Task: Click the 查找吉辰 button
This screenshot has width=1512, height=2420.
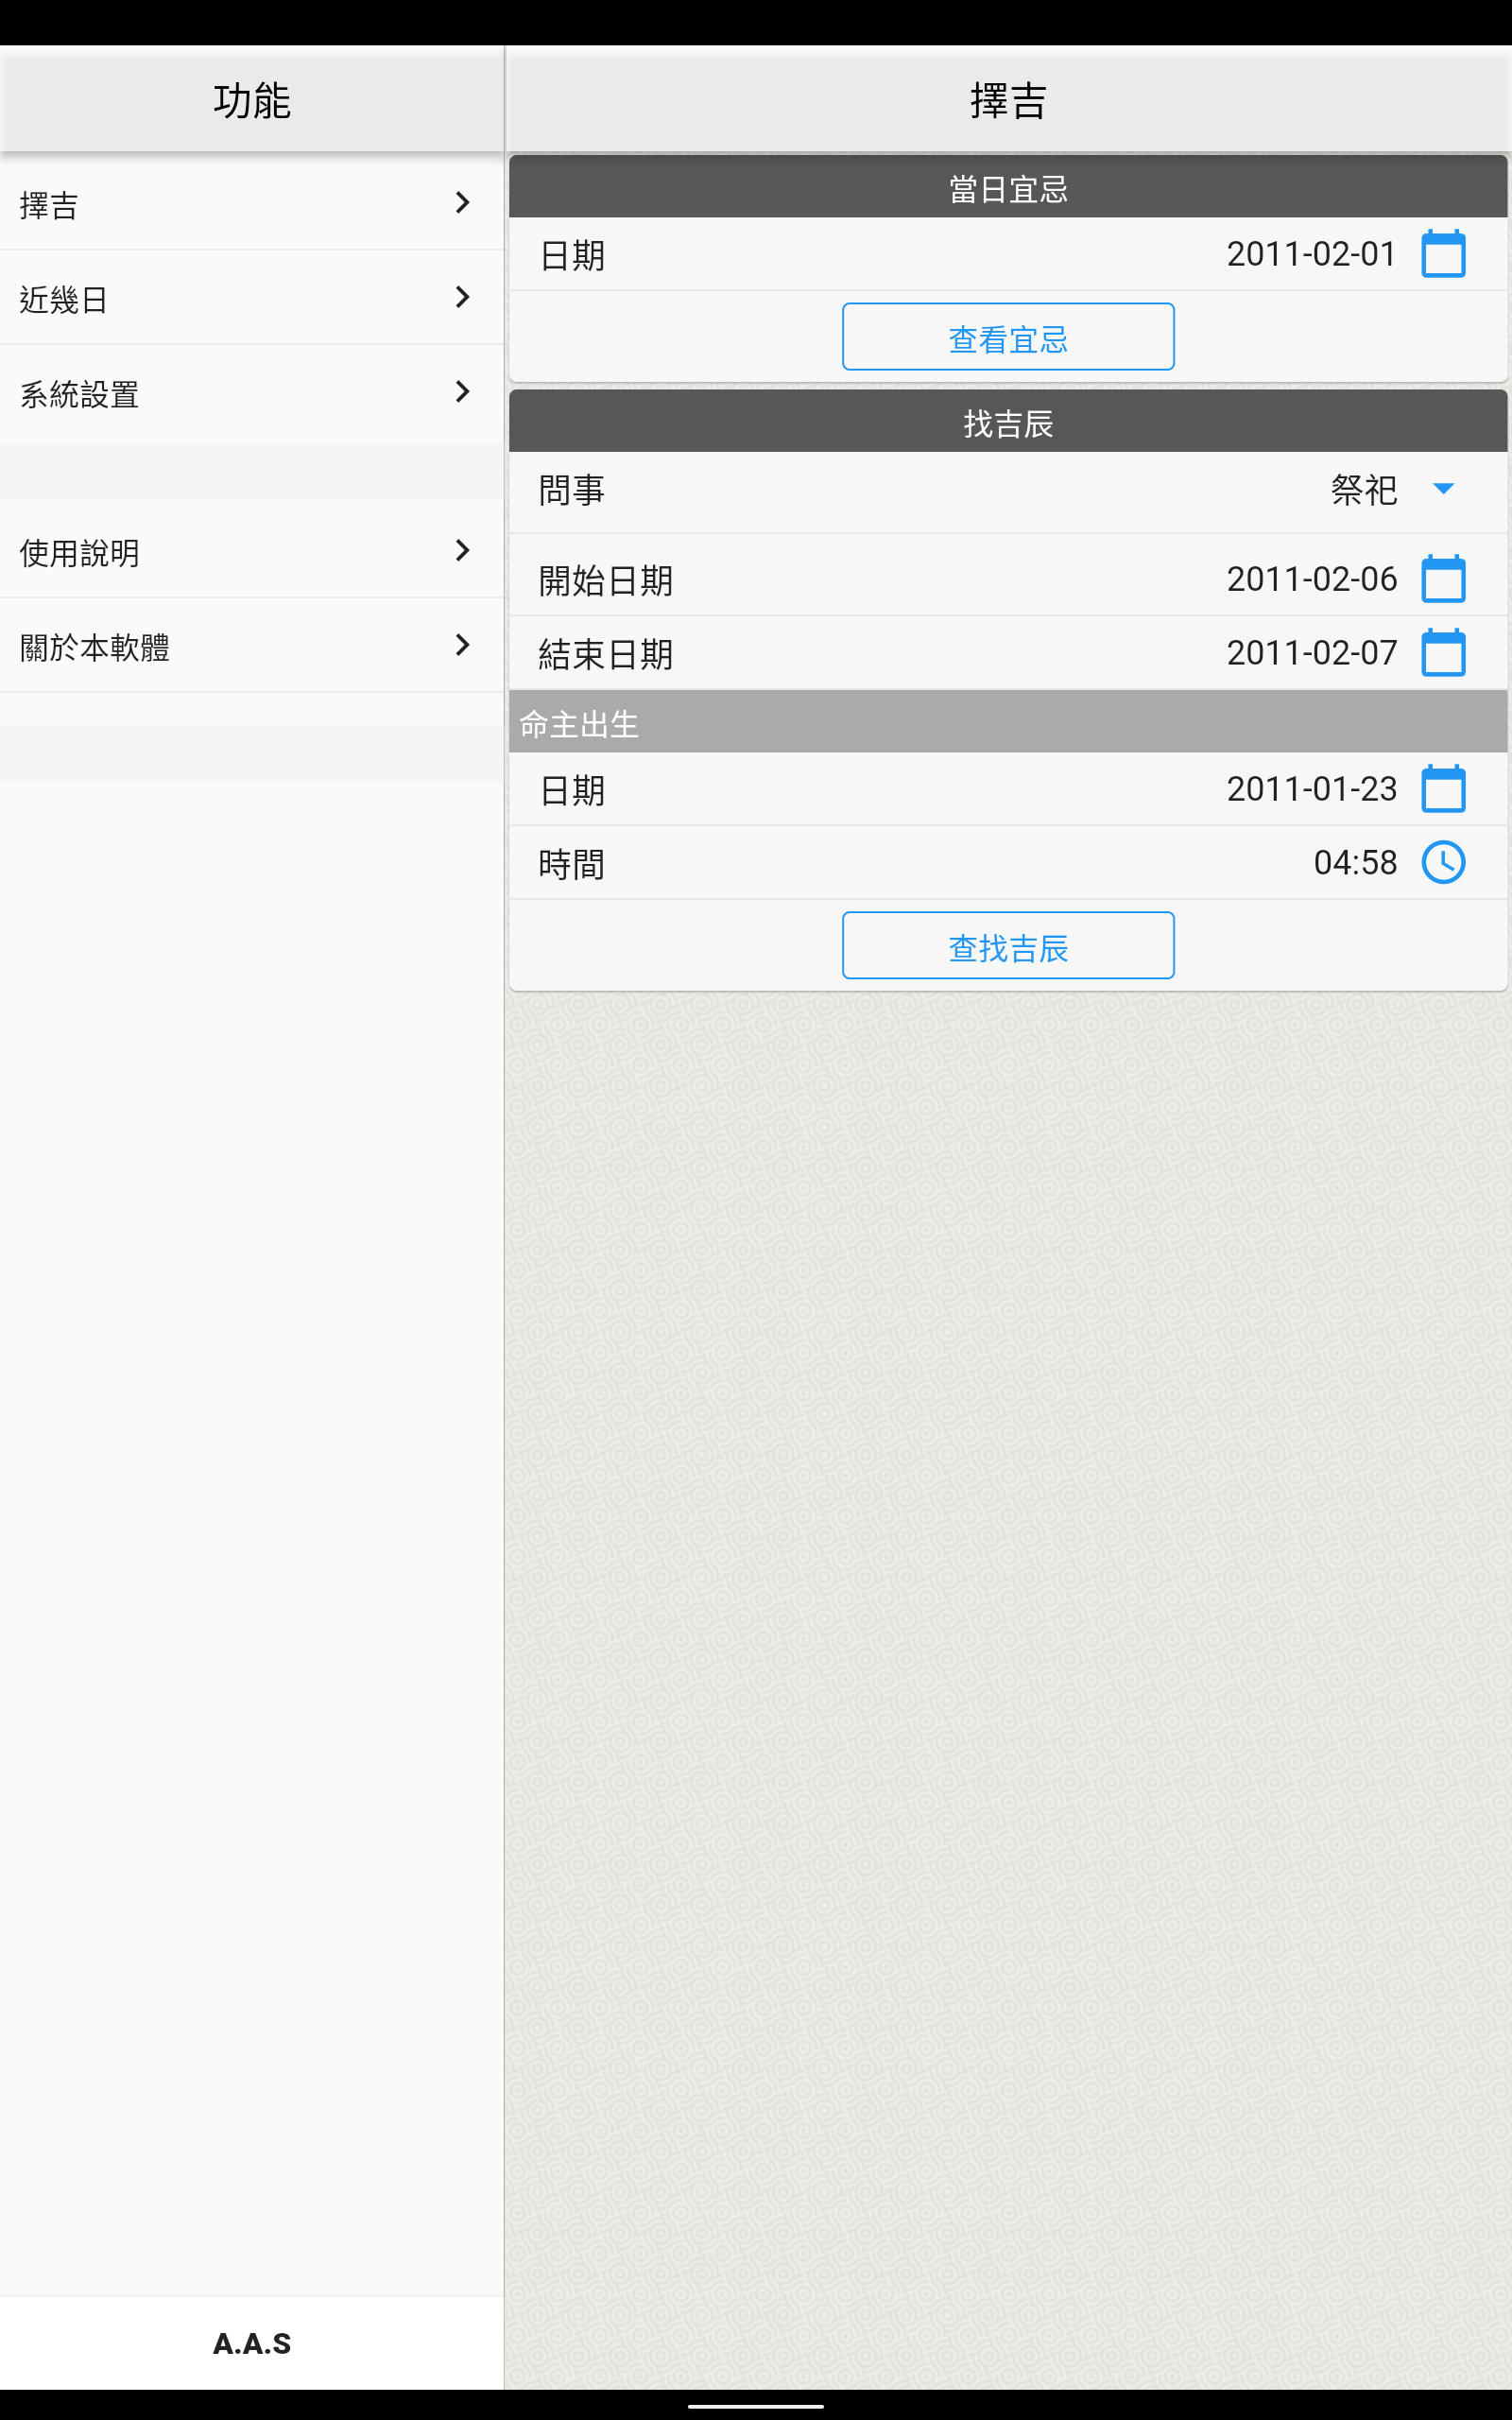Action: 1008,945
